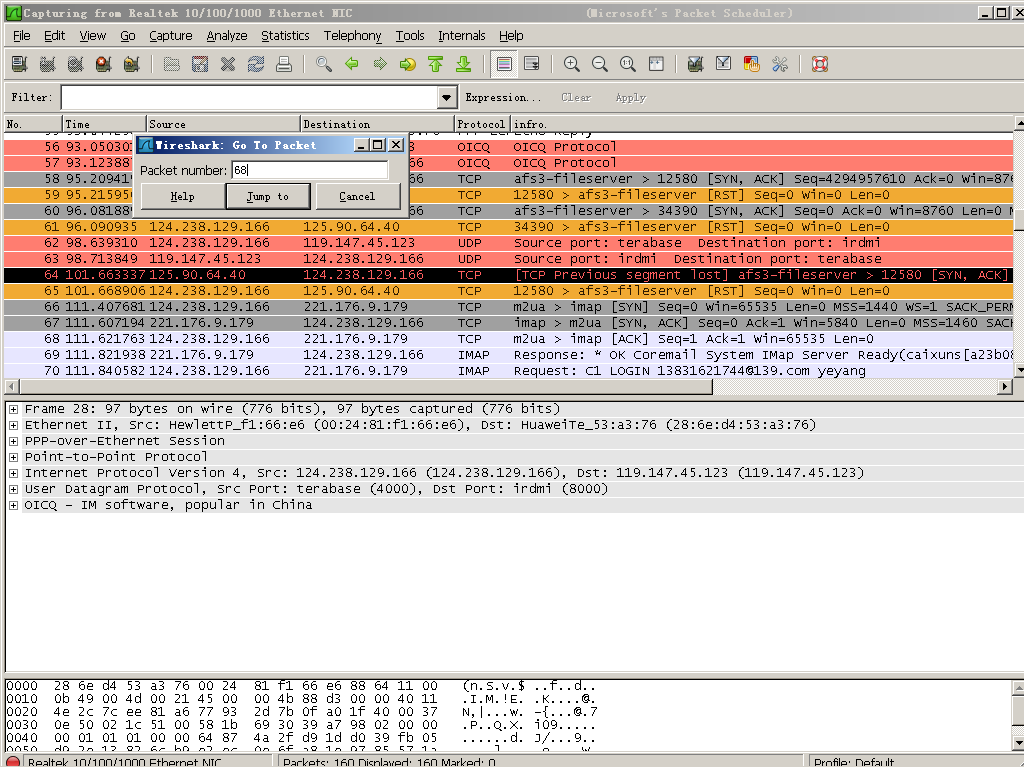Open the Filter history dropdown arrow
Screen dimensions: 1024x768
pyautogui.click(x=446, y=97)
